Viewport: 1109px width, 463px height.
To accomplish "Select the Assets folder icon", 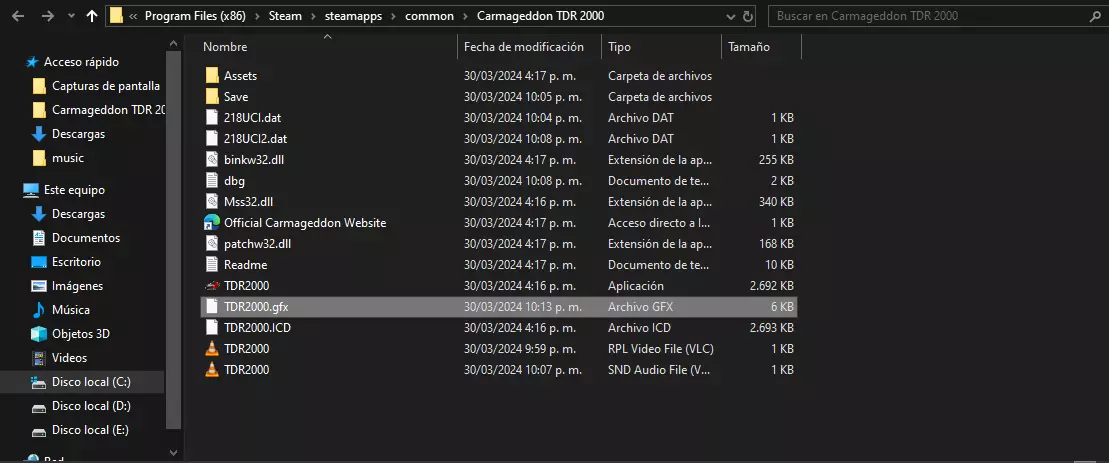I will coord(211,76).
